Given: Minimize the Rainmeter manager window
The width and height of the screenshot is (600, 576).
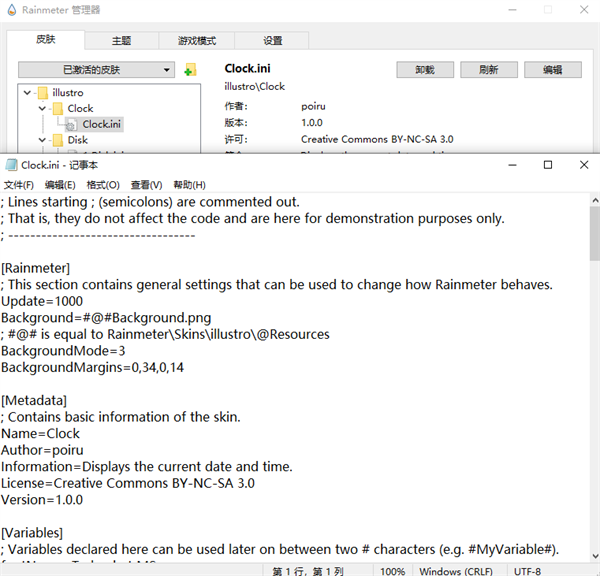Looking at the screenshot, I should point(512,10).
